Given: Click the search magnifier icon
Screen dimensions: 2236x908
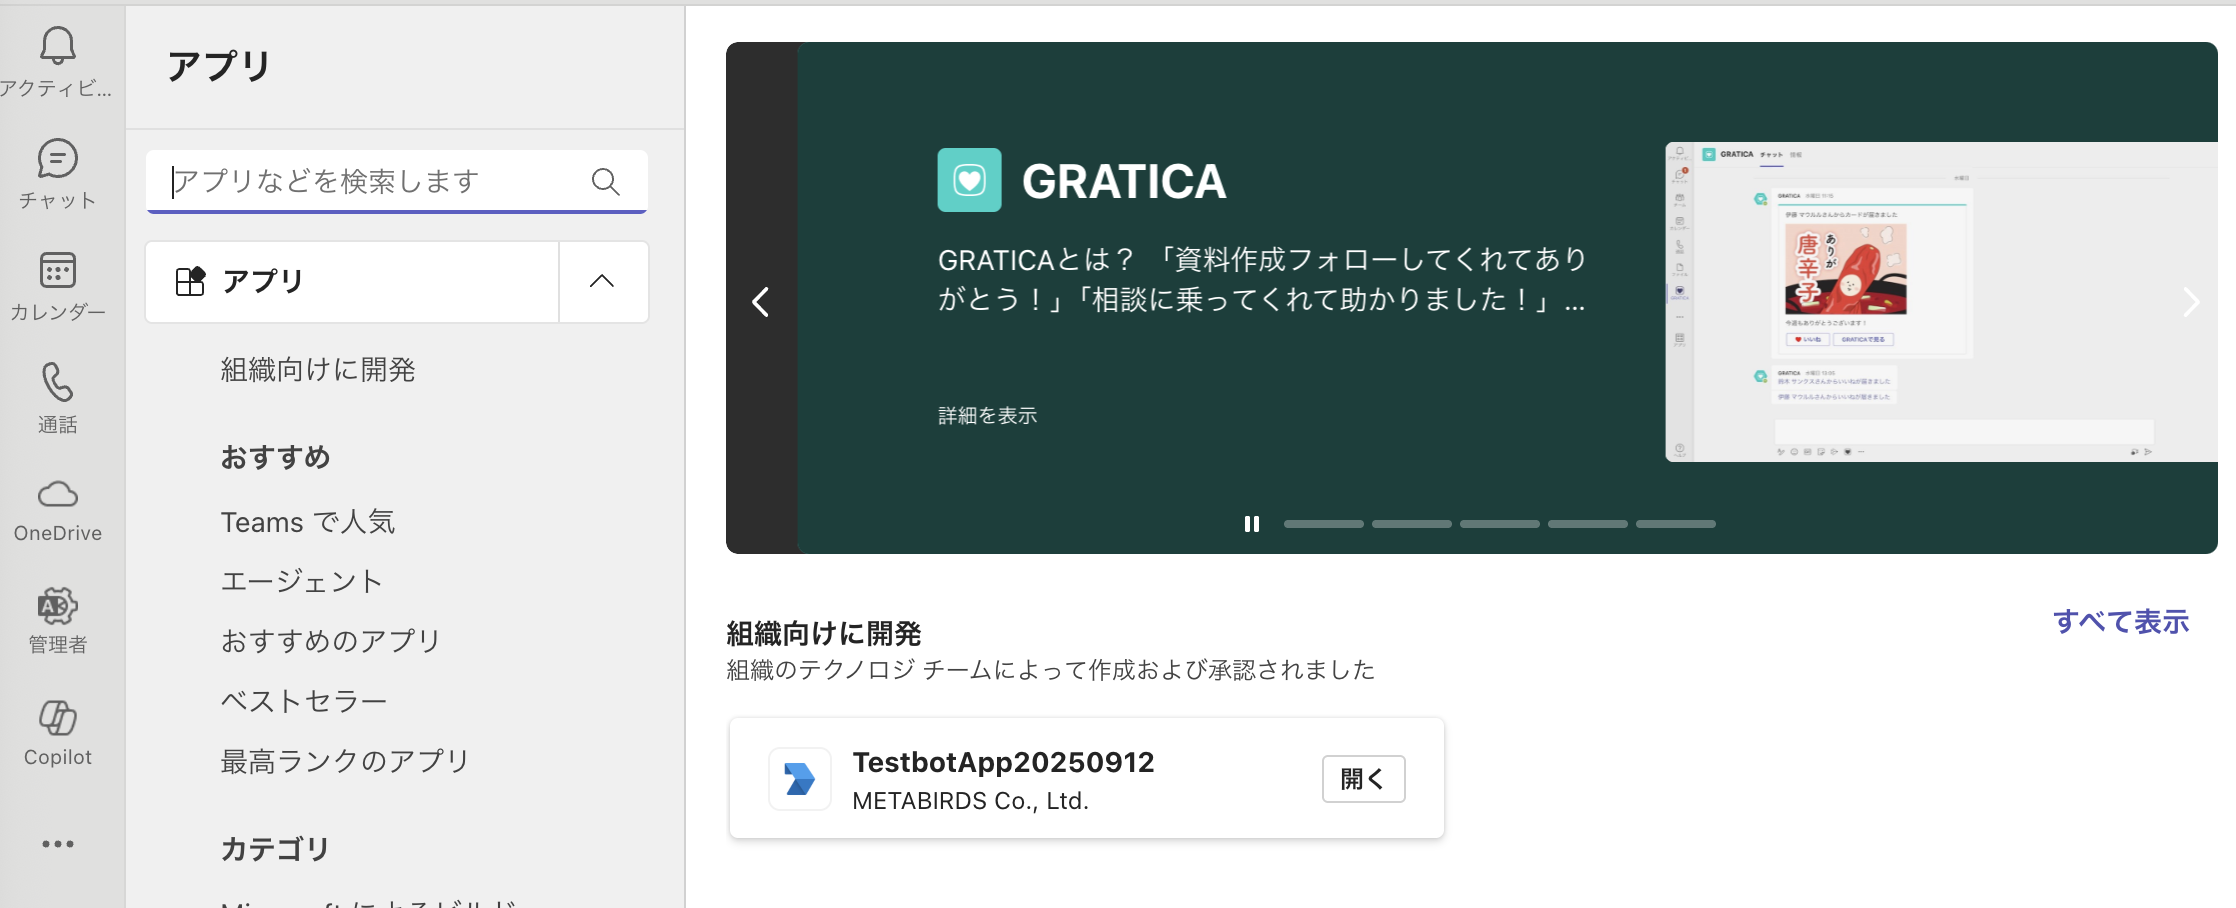Looking at the screenshot, I should pyautogui.click(x=605, y=181).
